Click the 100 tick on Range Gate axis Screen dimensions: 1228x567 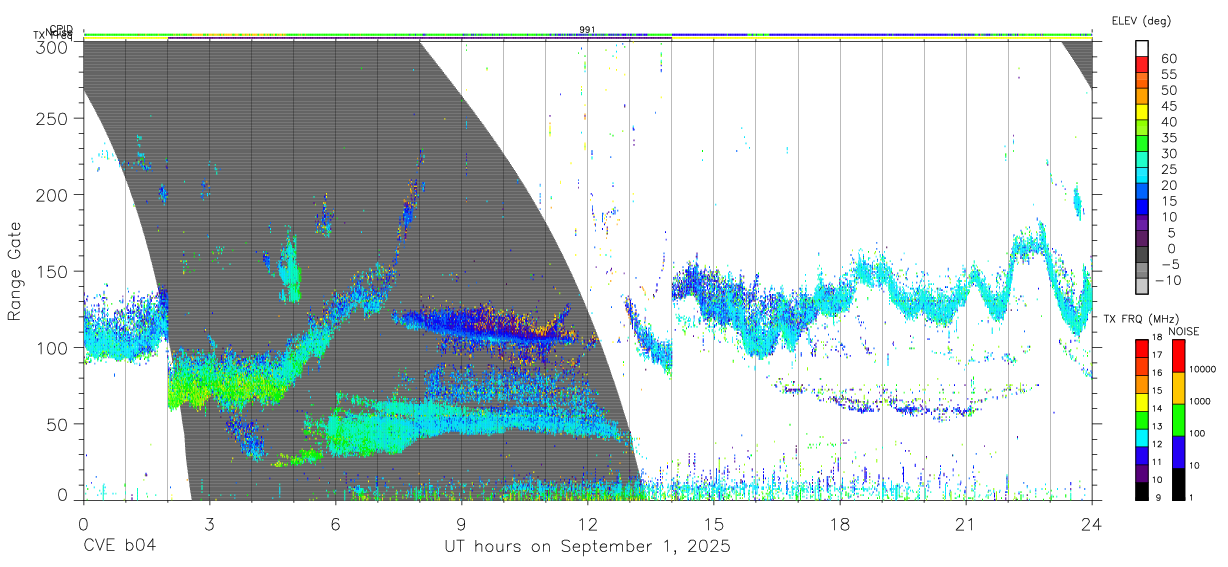[x=52, y=347]
